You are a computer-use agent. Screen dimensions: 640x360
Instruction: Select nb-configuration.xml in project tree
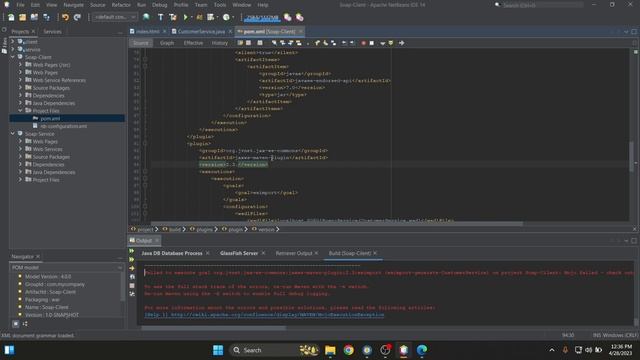(63, 126)
